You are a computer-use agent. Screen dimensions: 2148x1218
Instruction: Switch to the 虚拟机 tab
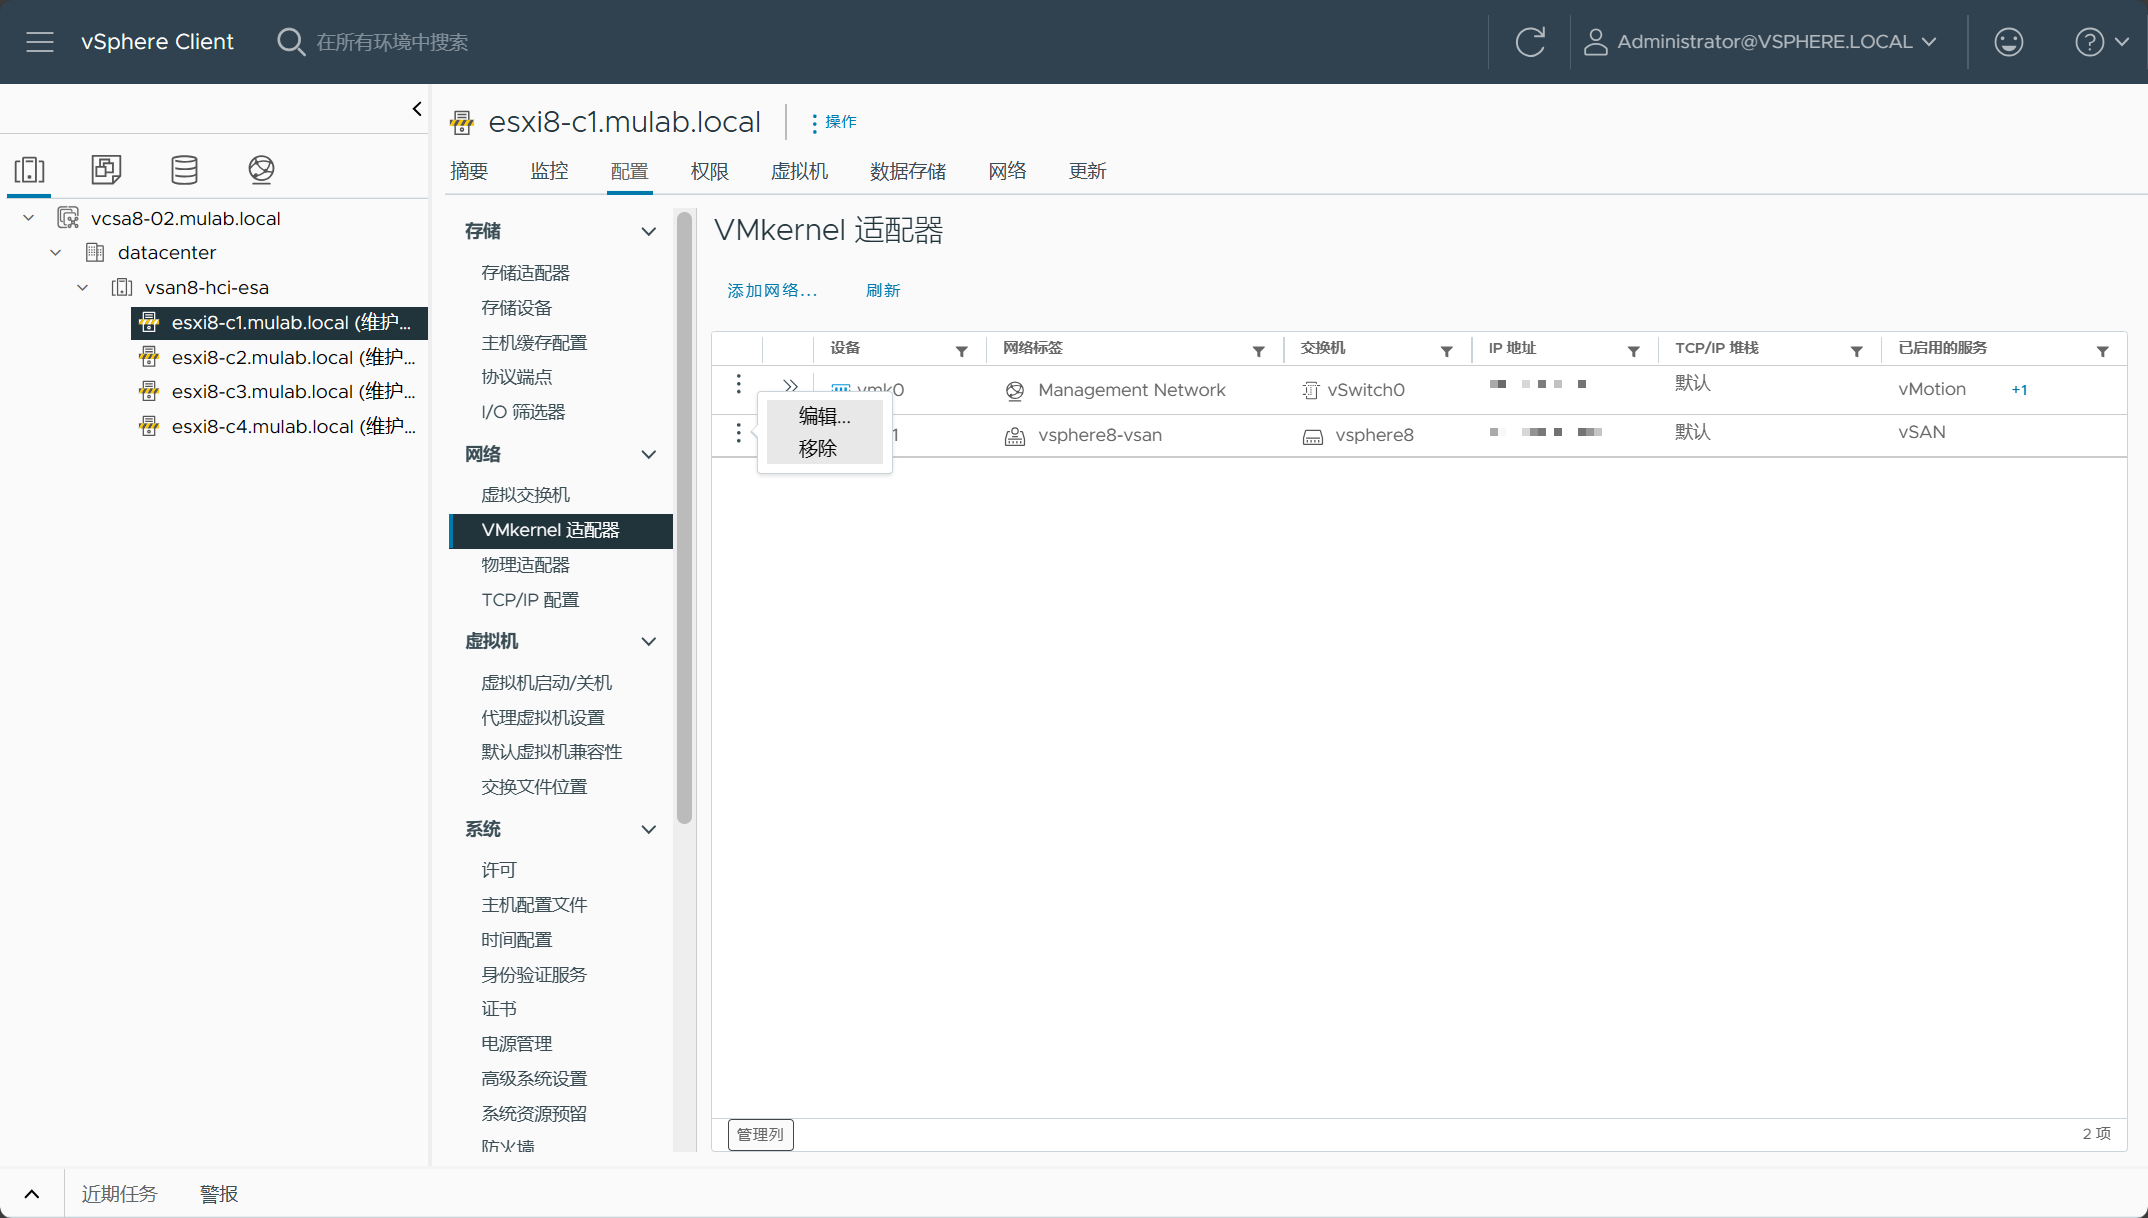tap(799, 171)
